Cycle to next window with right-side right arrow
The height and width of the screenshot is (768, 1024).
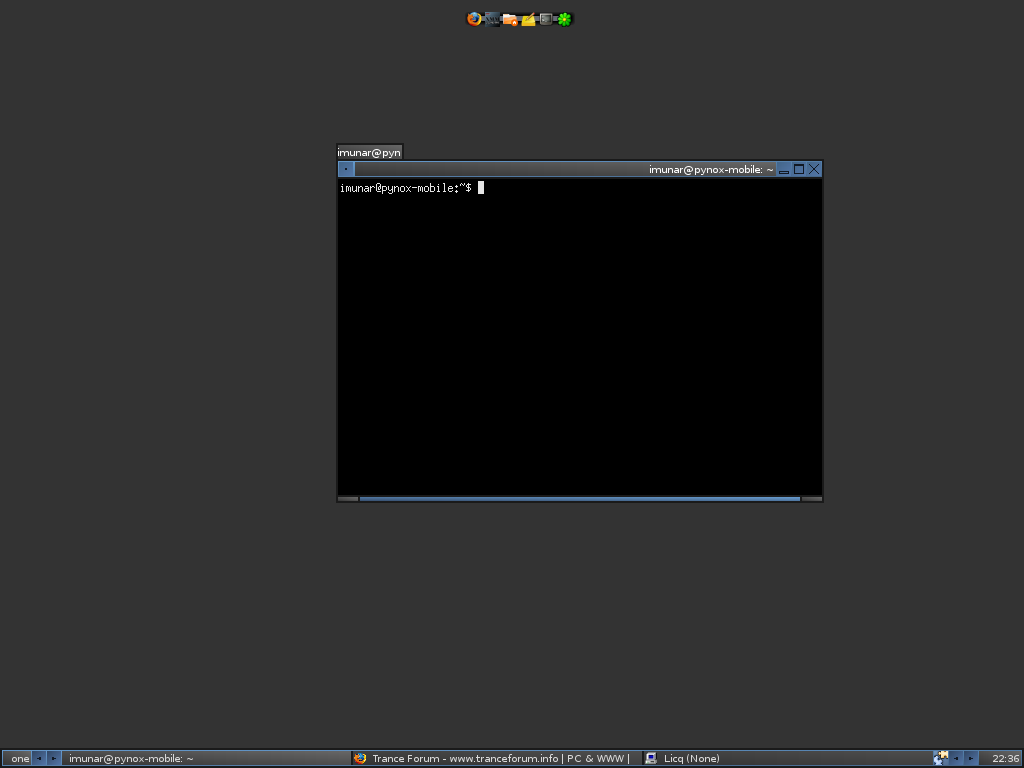(x=971, y=758)
